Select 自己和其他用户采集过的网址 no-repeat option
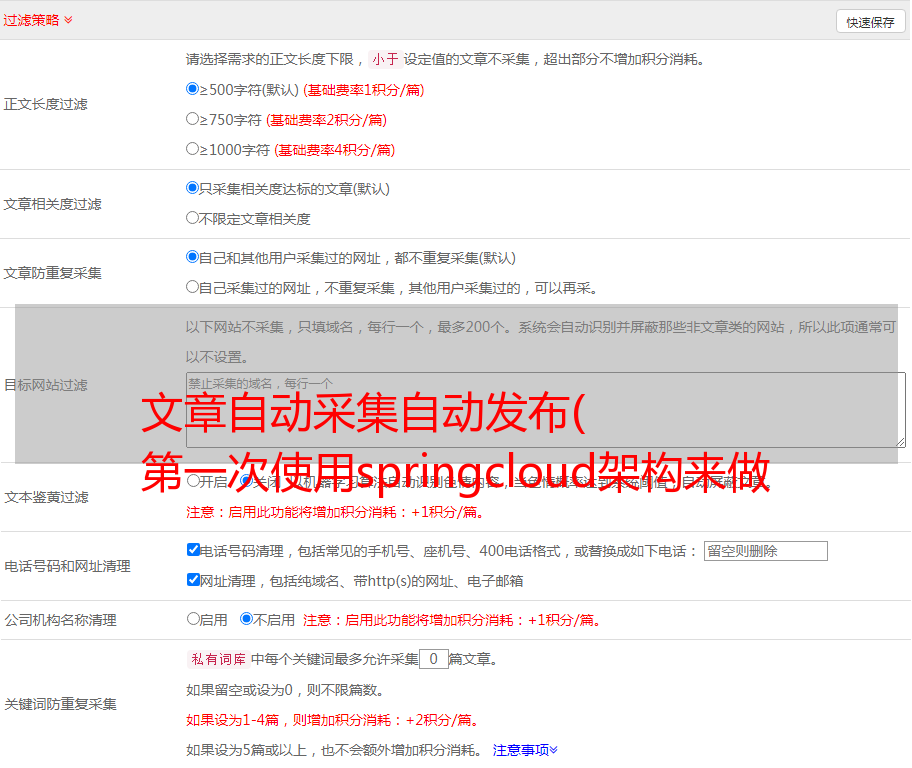Screen dimensions: 912x768 192,257
